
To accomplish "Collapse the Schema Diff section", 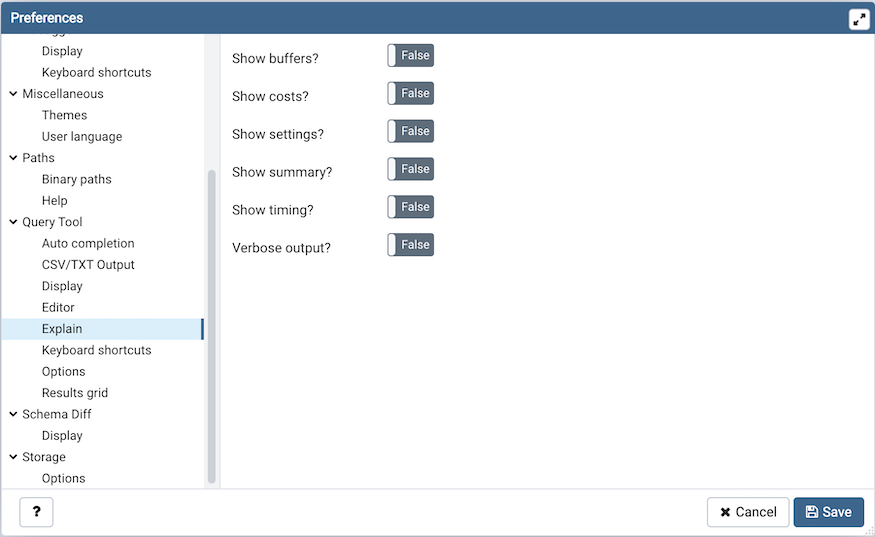I will pos(13,414).
